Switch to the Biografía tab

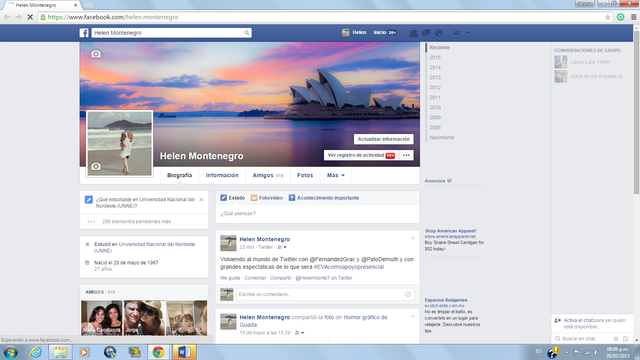click(x=179, y=175)
